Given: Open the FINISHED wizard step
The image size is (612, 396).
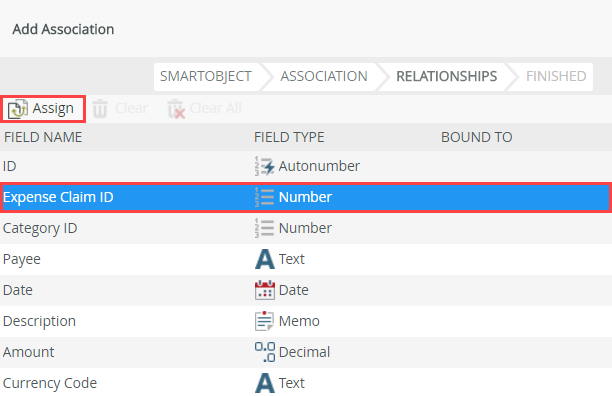Looking at the screenshot, I should [x=556, y=76].
